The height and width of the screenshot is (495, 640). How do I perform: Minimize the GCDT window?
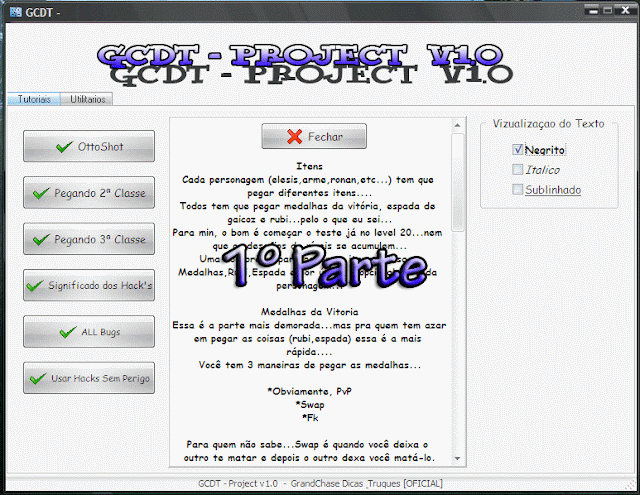tap(593, 11)
